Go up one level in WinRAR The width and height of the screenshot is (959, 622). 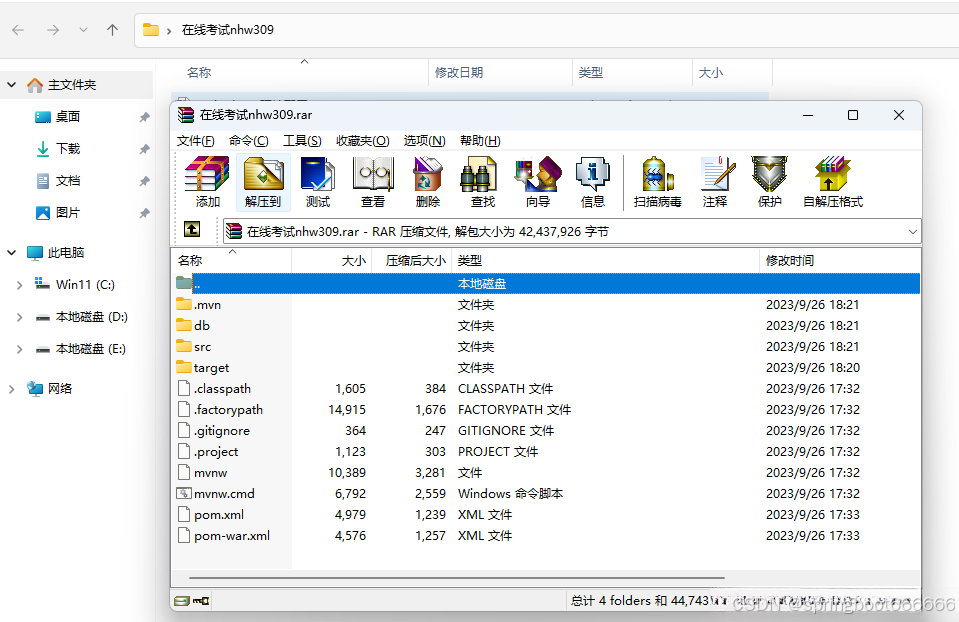192,229
